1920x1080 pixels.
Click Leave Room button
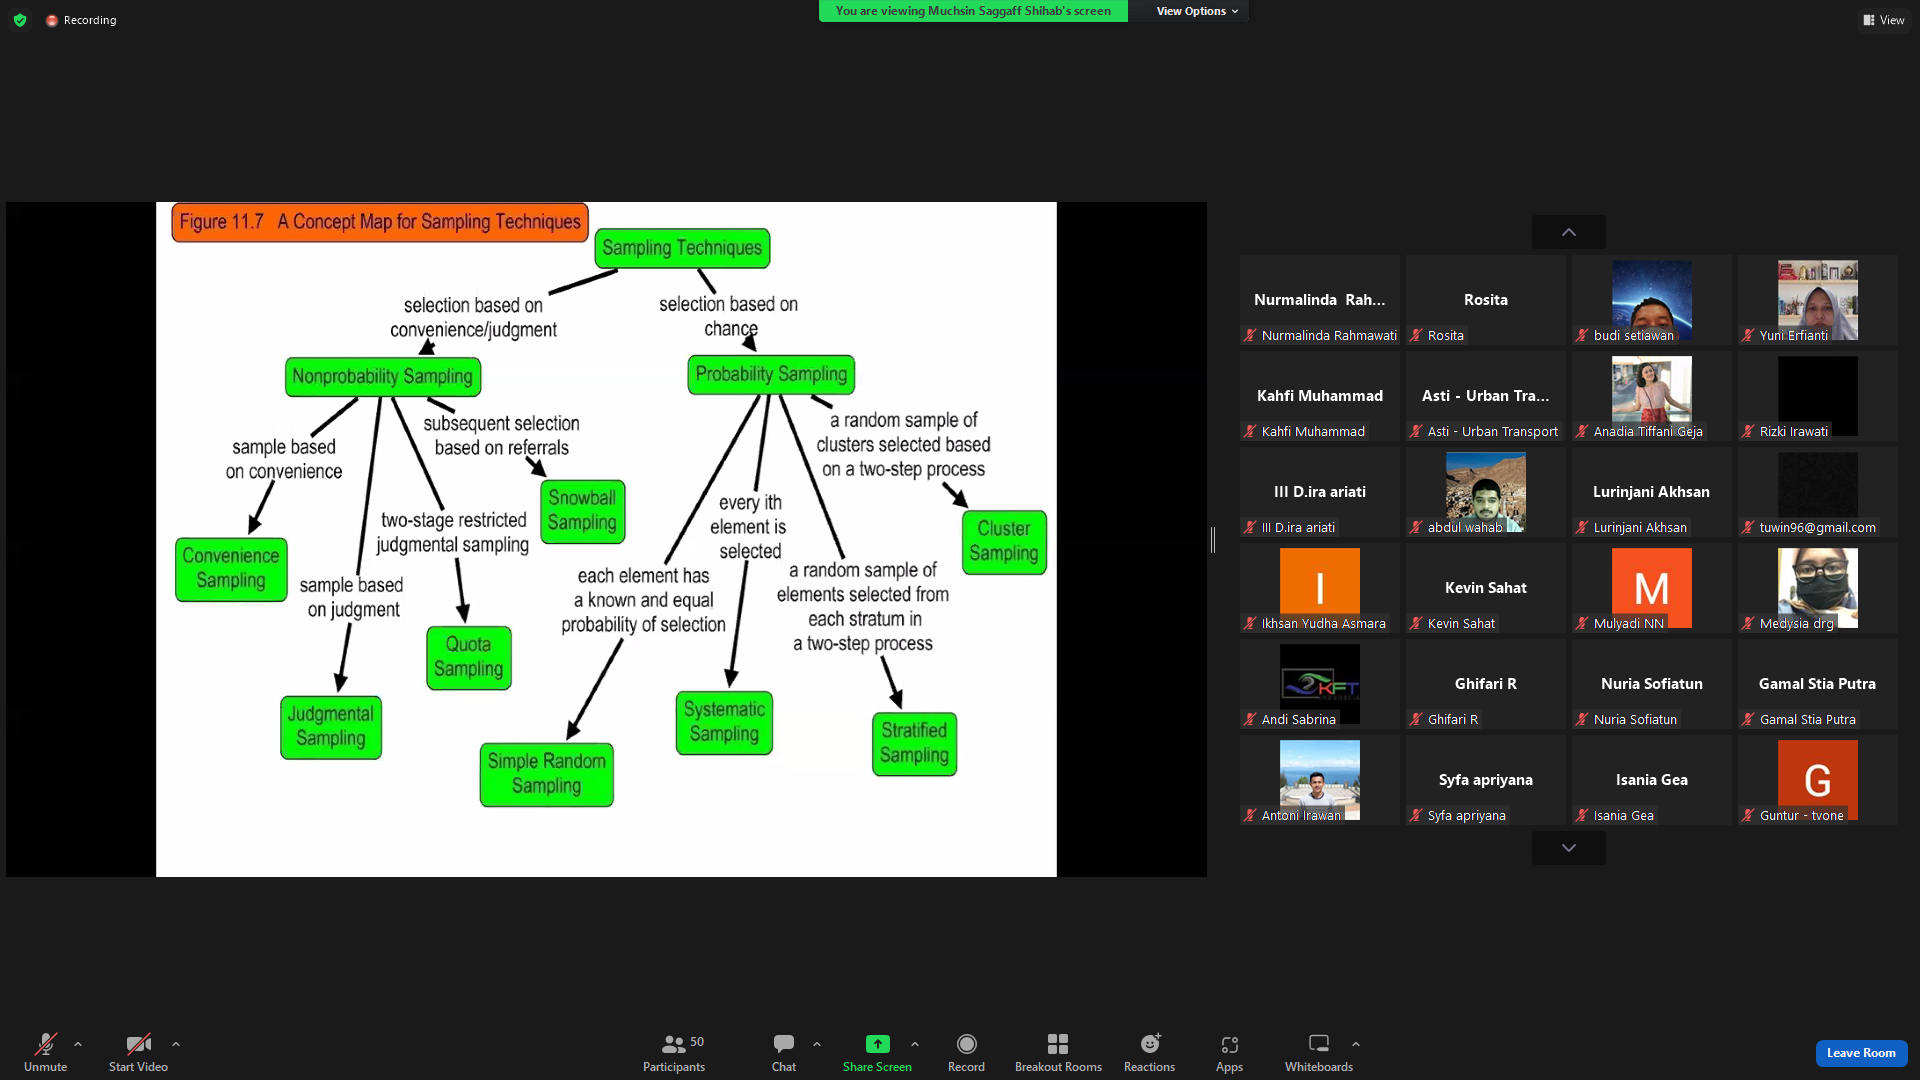click(1861, 1053)
